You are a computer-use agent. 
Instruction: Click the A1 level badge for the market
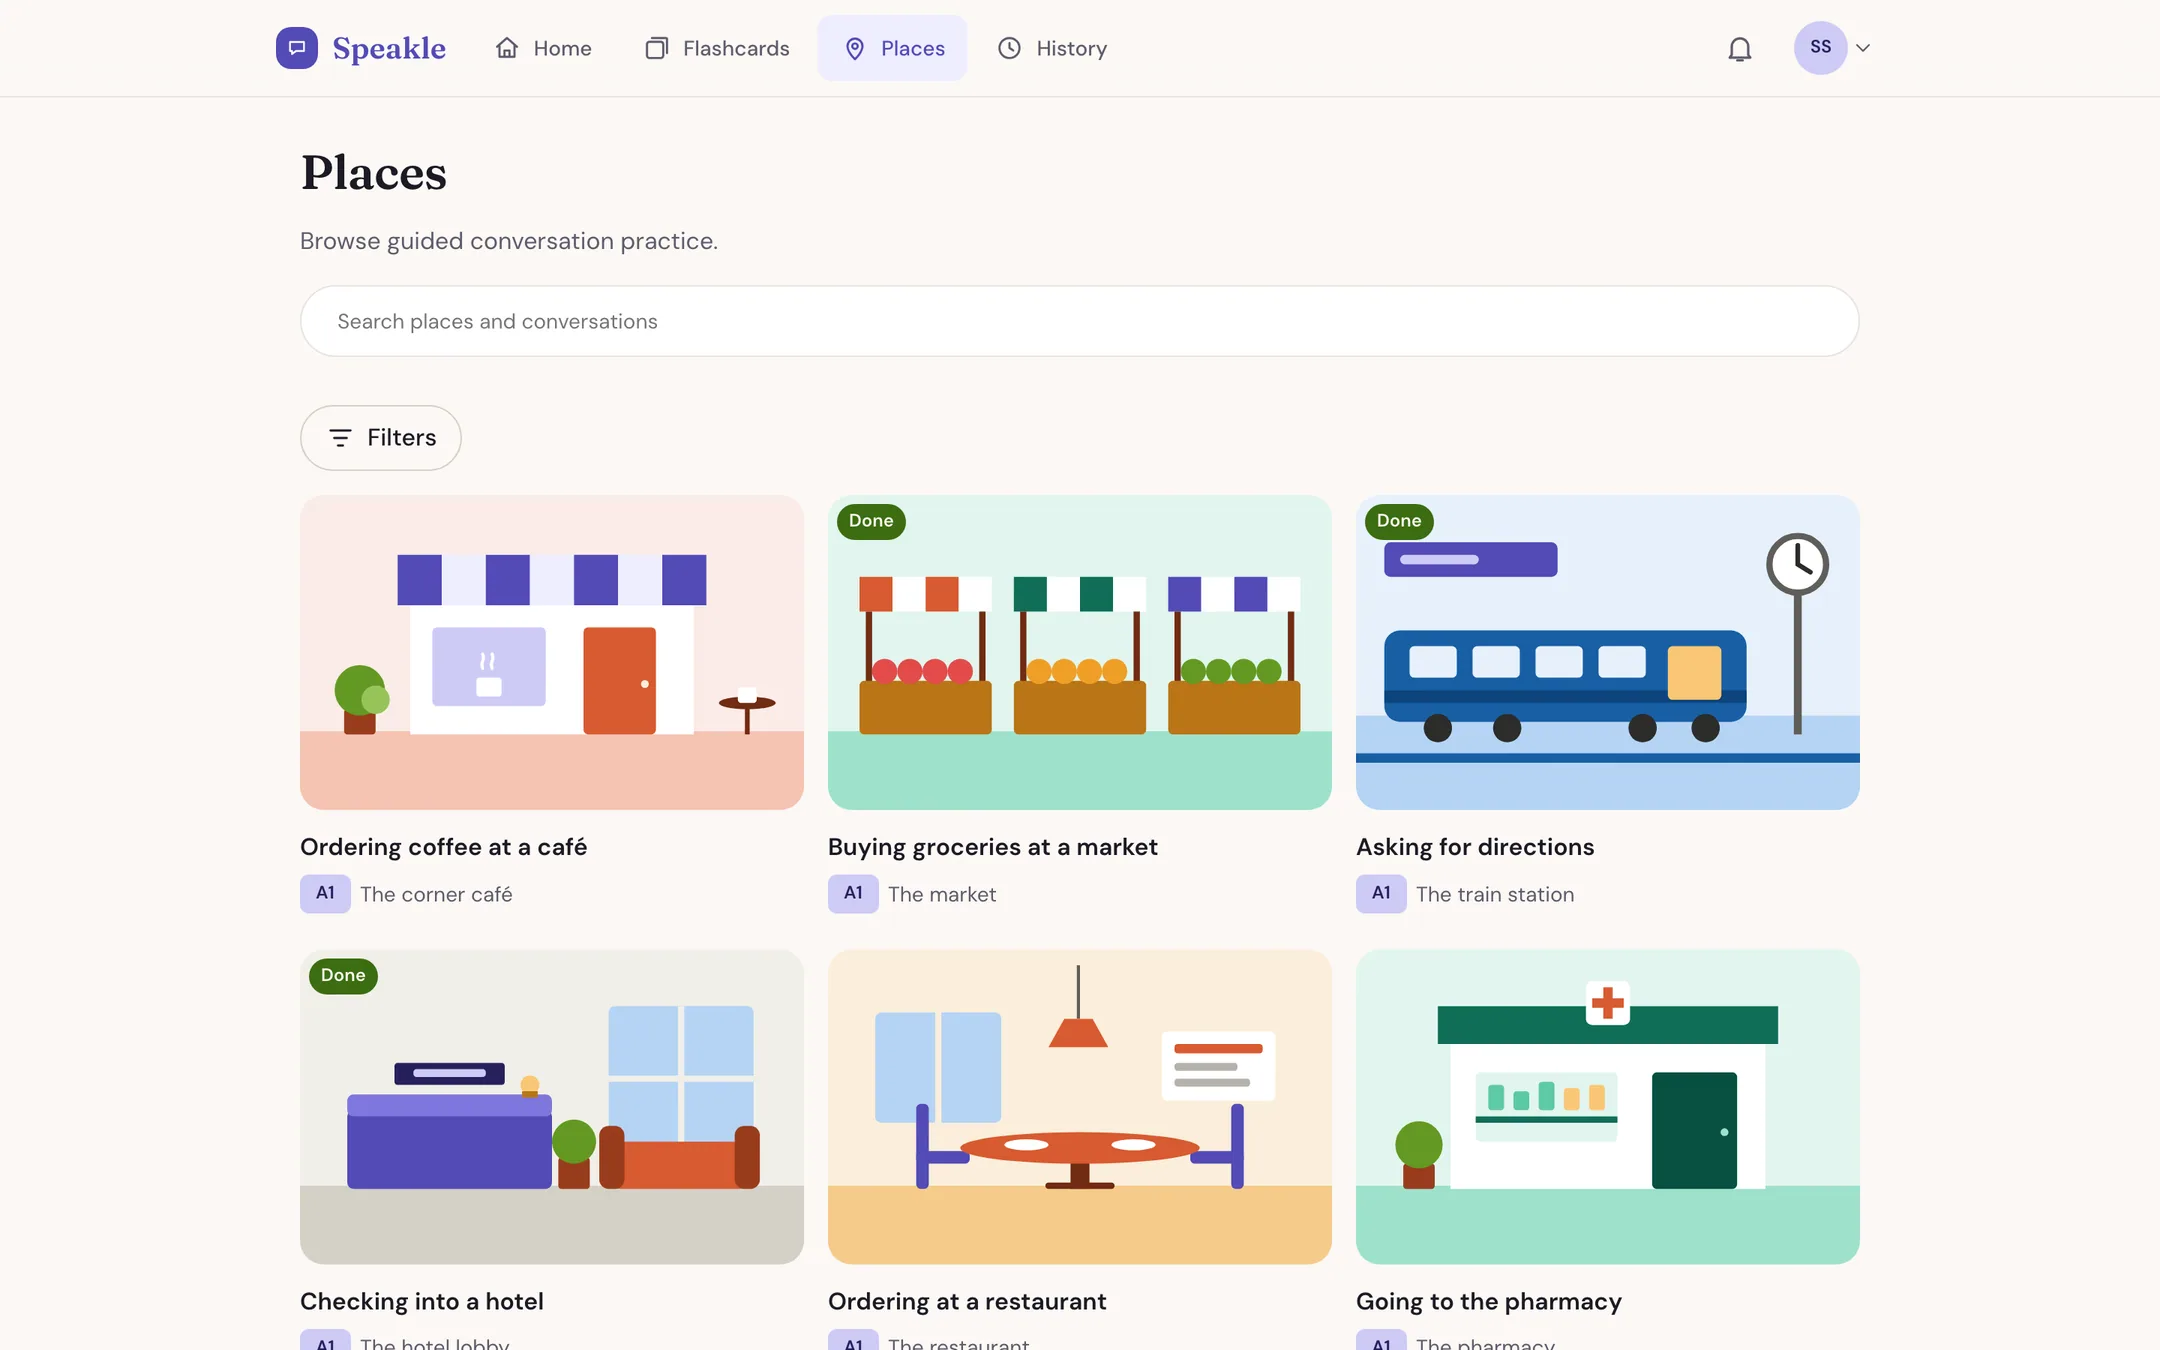coord(853,893)
